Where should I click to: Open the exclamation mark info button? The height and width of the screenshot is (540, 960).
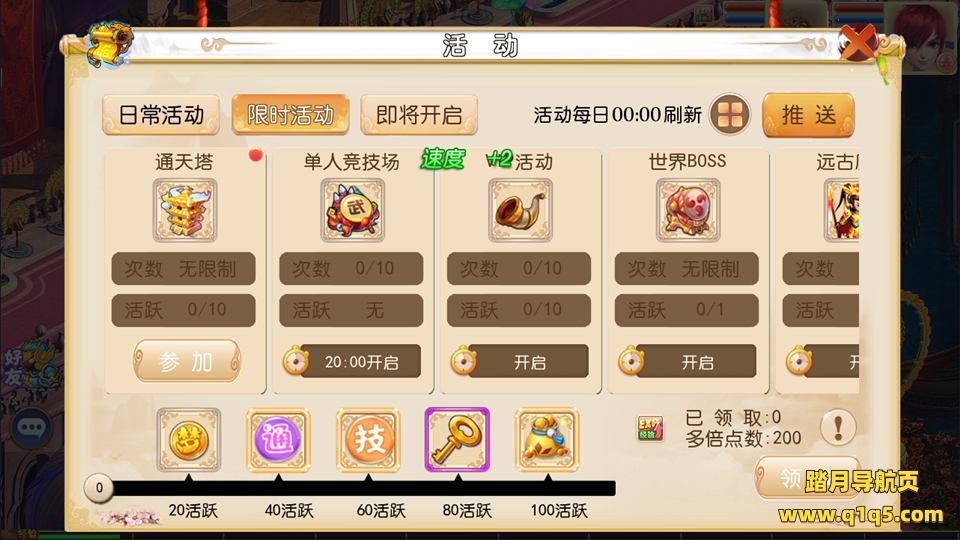pos(838,427)
